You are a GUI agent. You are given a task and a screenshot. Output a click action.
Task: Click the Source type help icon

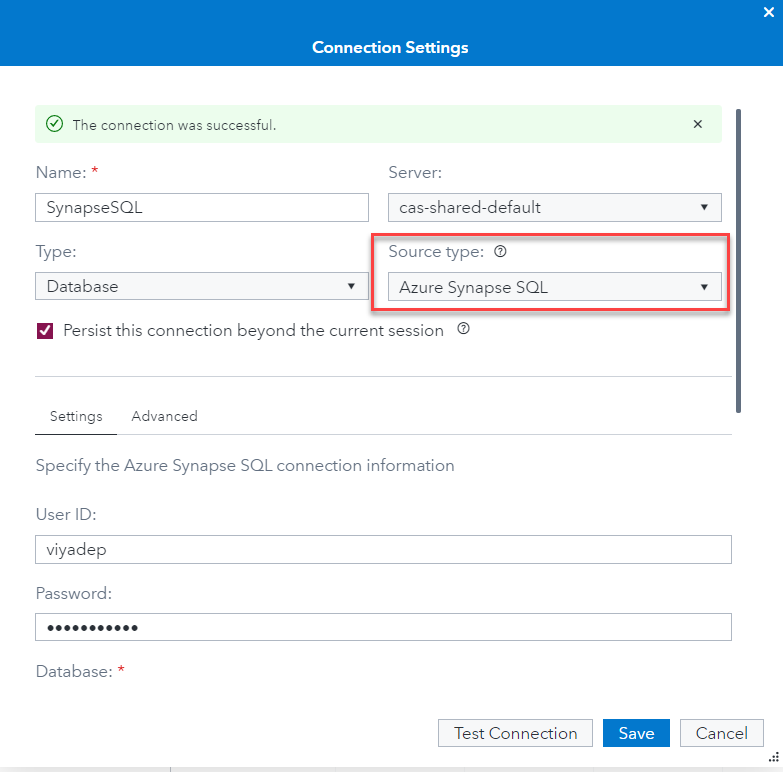(500, 252)
